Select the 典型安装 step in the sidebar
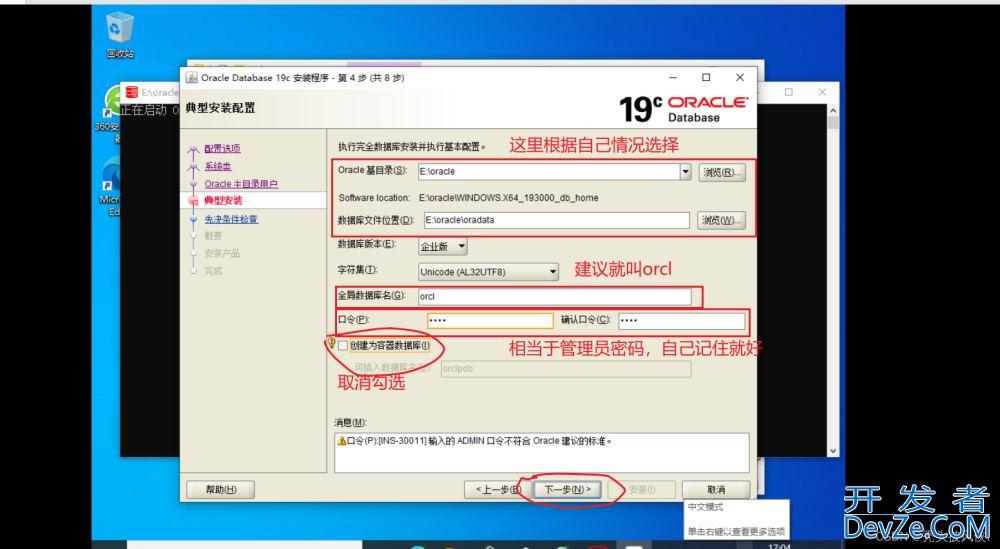 (x=223, y=200)
